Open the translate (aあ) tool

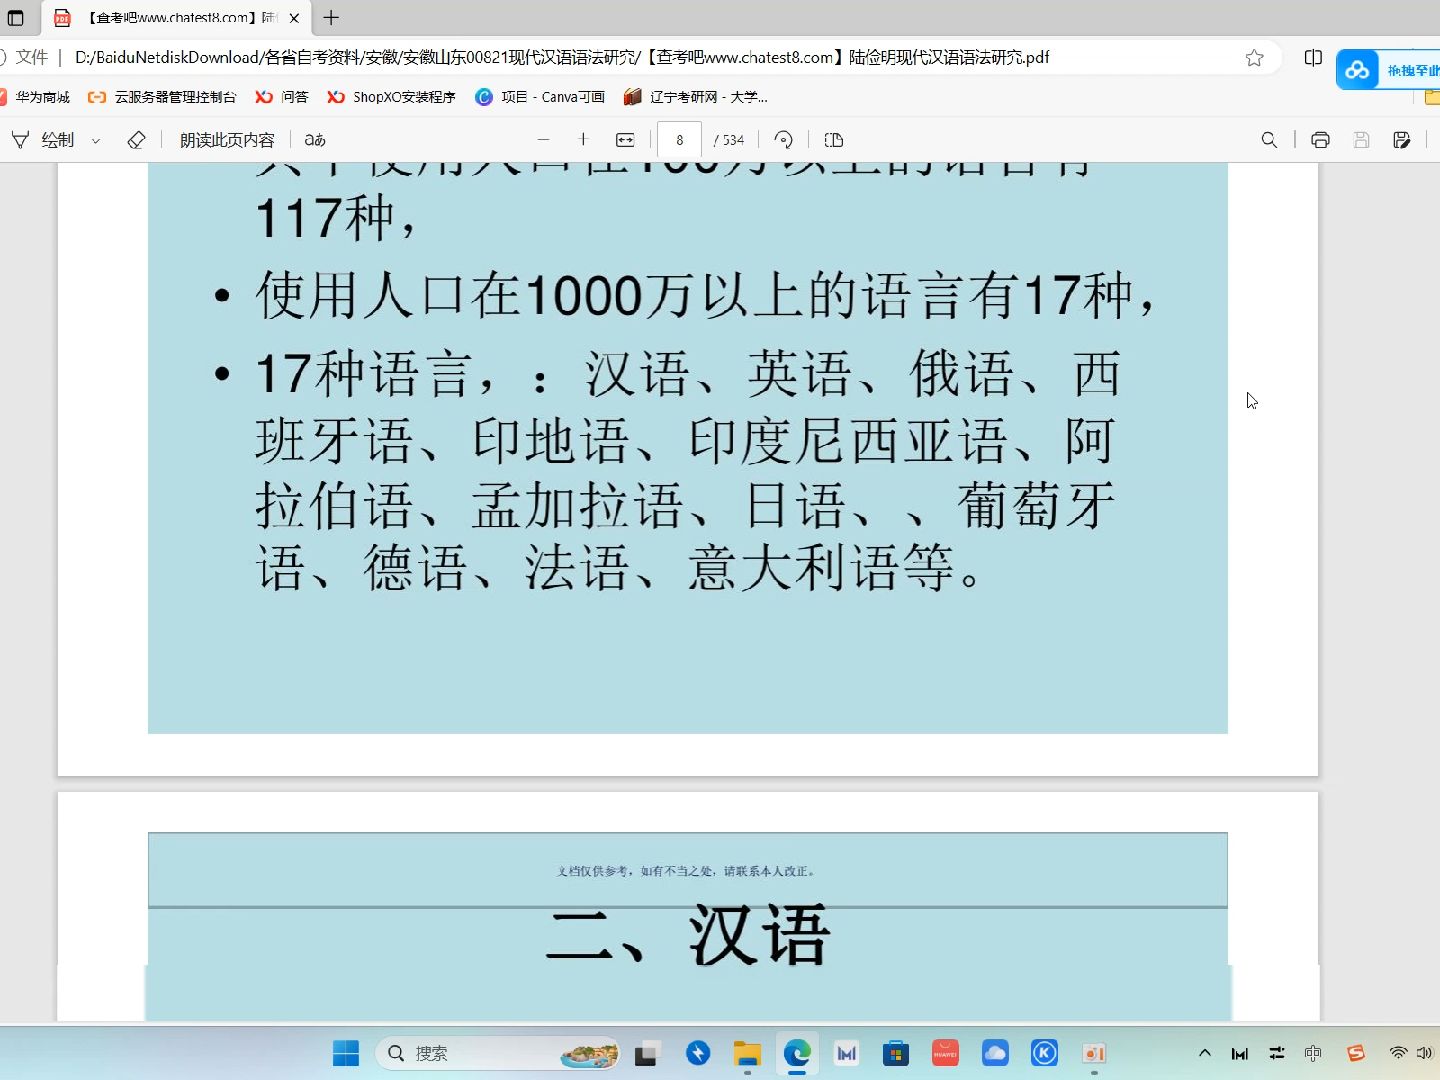[315, 140]
